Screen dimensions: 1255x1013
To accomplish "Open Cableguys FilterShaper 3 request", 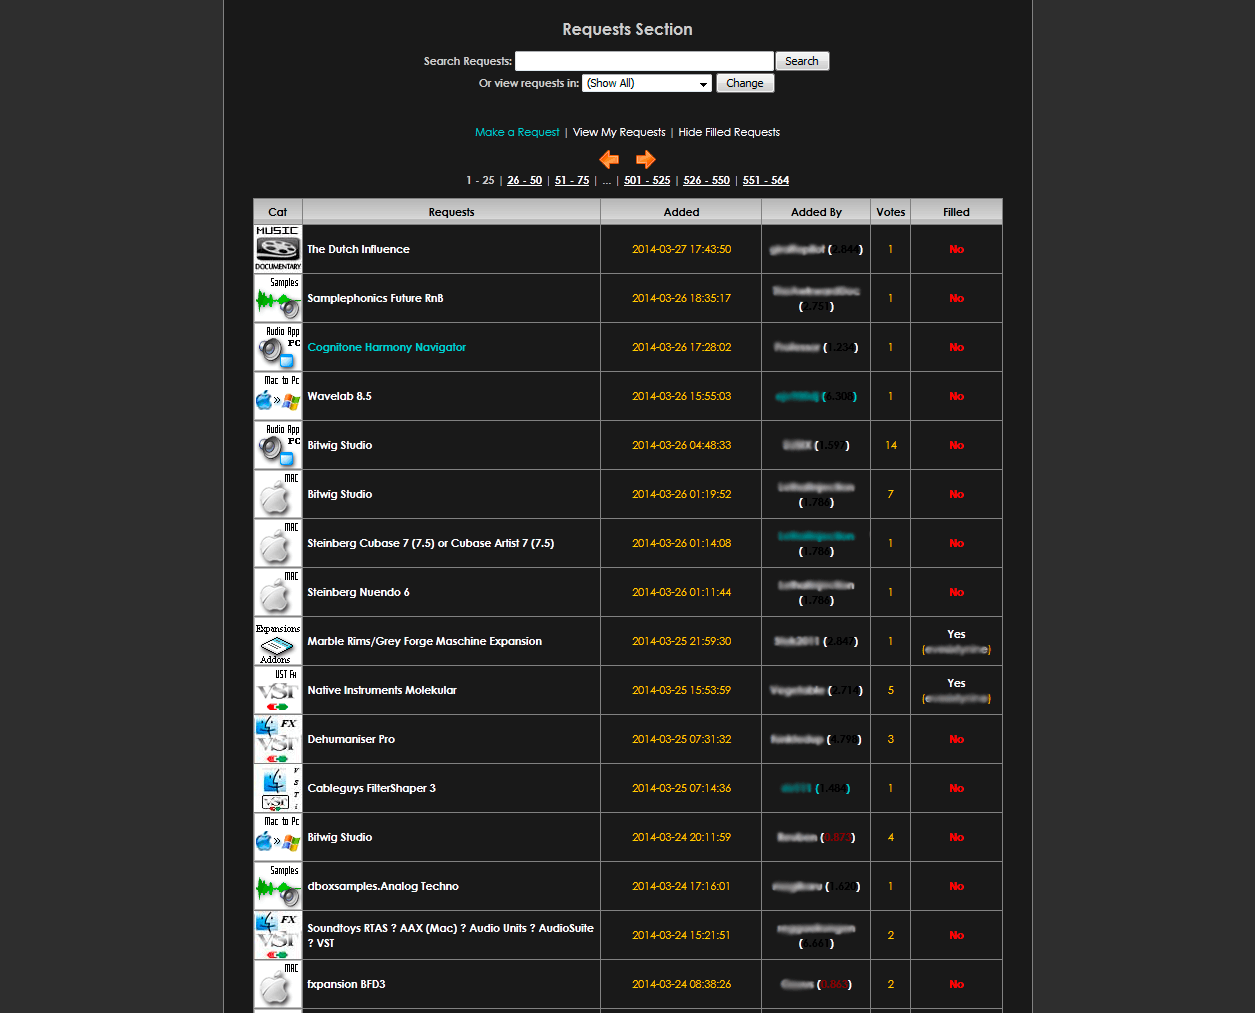I will [x=372, y=788].
